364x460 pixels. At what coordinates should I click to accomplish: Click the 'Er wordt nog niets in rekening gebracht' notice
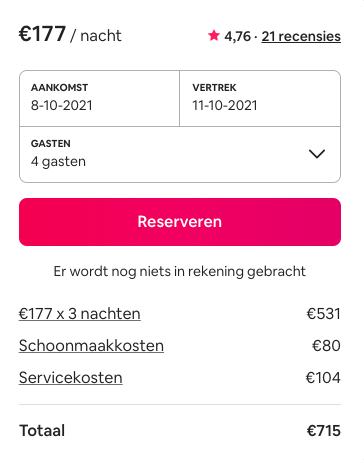180,272
